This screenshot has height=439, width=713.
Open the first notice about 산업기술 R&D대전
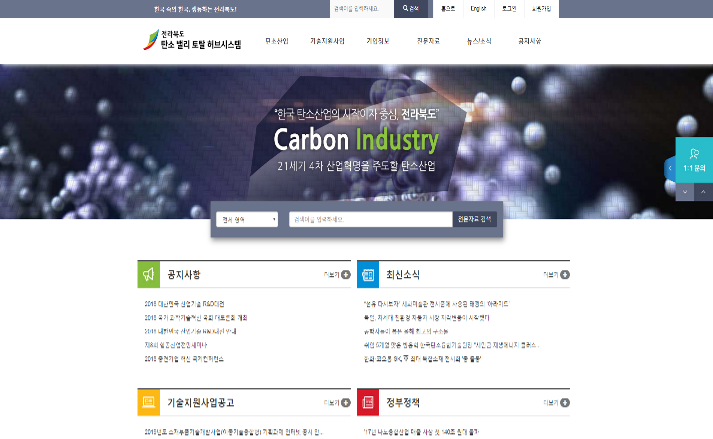184,304
